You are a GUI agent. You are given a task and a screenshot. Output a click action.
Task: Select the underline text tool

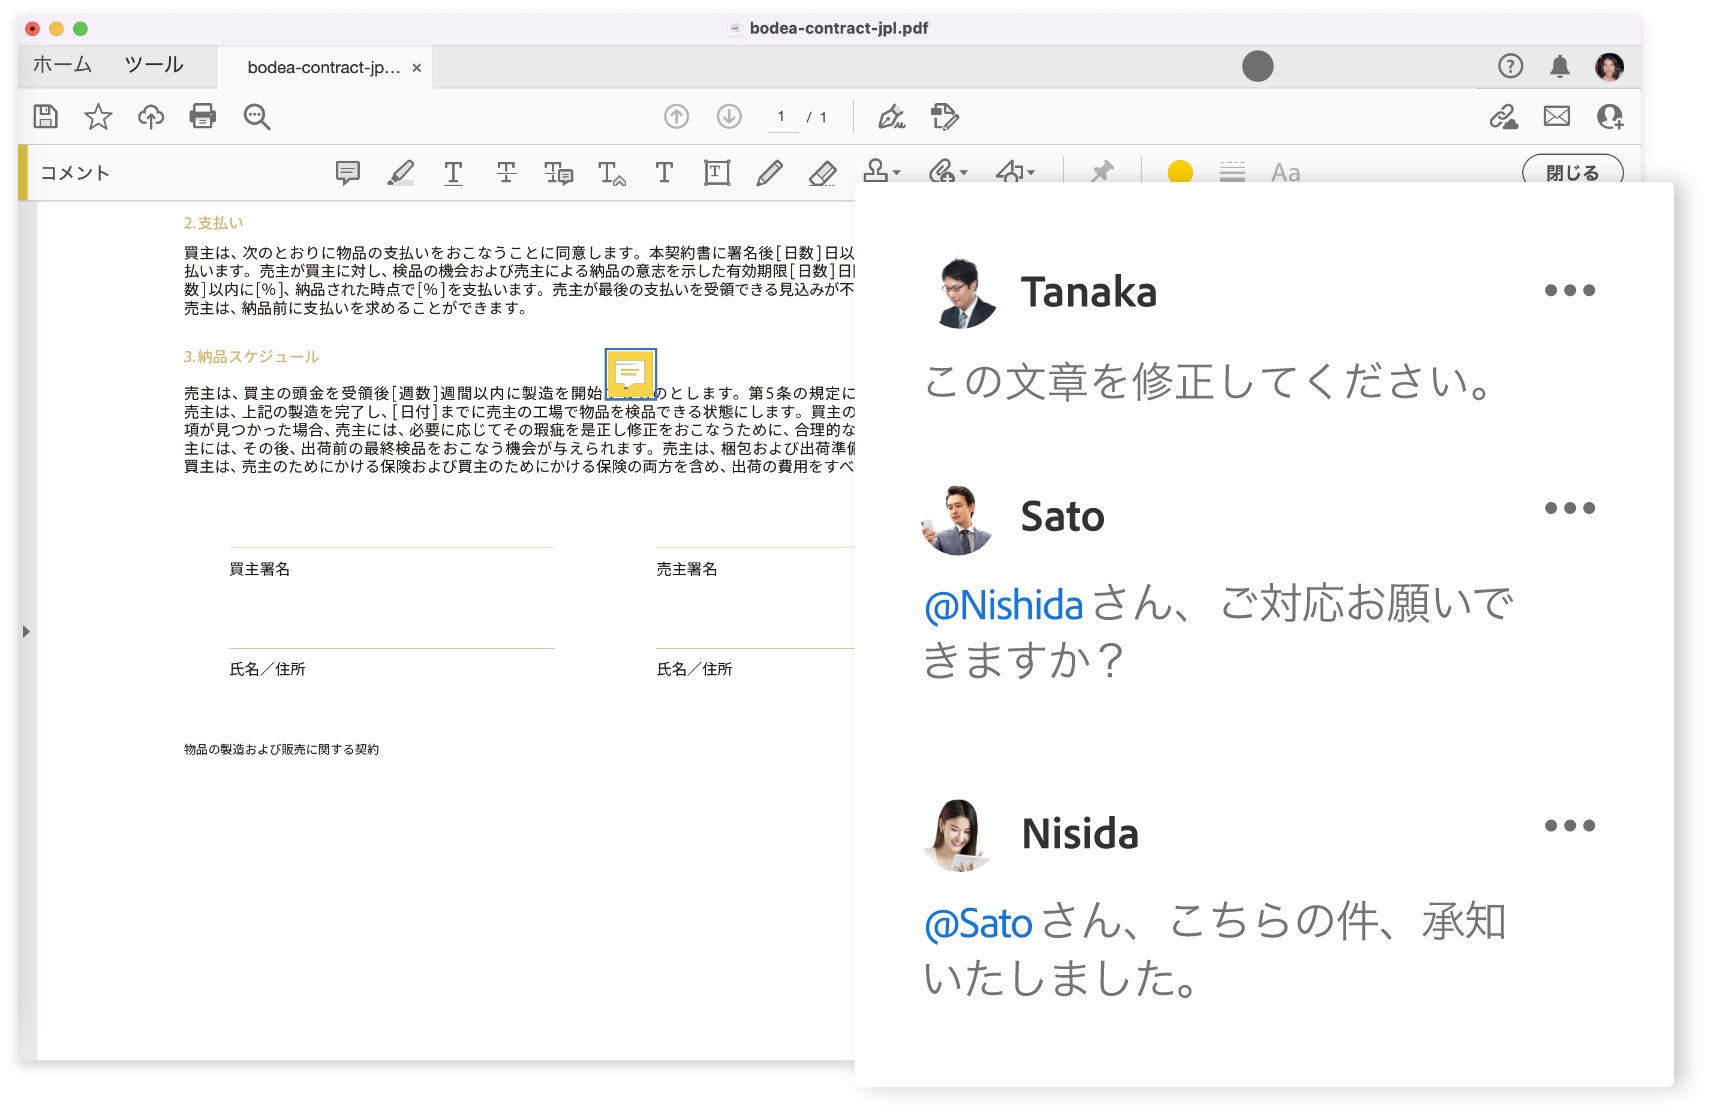(453, 173)
